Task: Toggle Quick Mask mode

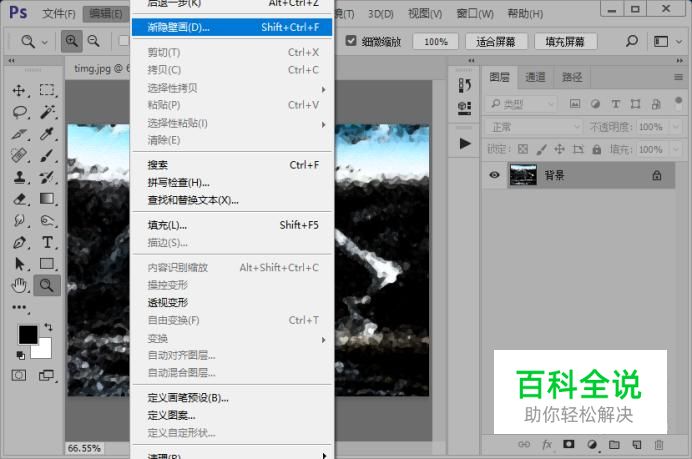Action: click(19, 376)
